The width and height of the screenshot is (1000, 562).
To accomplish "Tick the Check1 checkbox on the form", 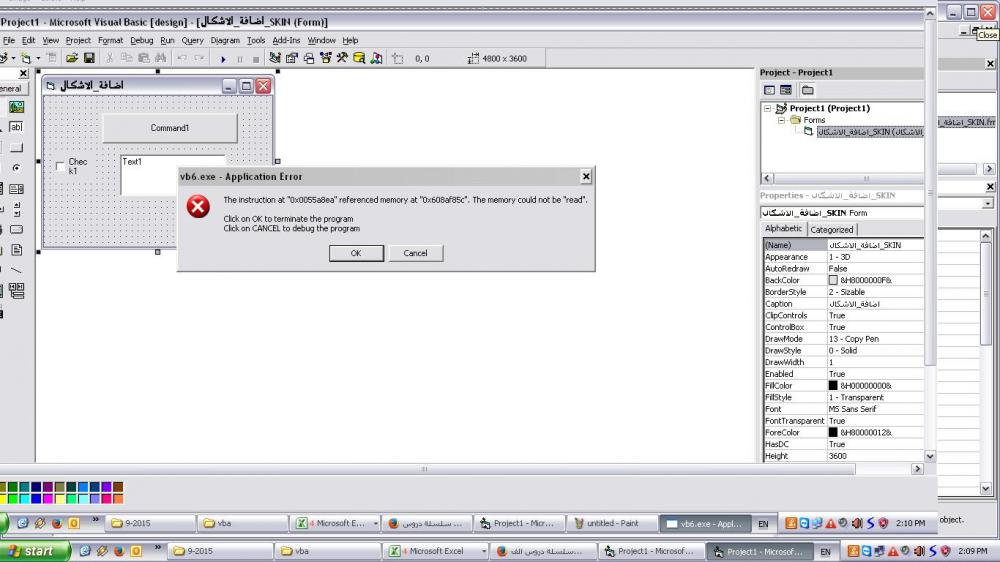I will tap(60, 166).
